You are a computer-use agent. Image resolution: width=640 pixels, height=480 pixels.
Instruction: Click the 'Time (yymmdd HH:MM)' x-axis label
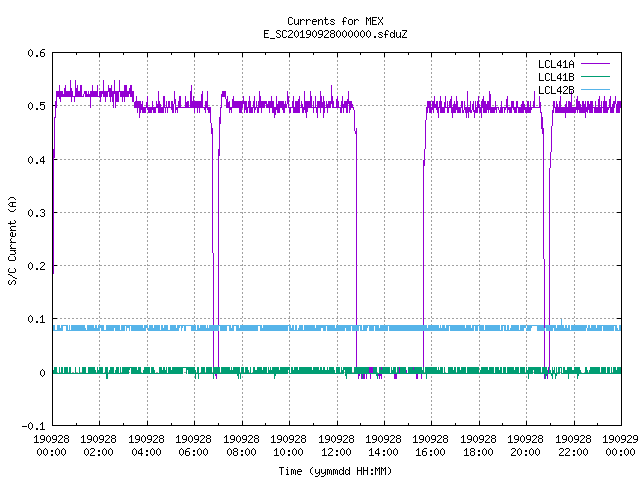tap(335, 471)
